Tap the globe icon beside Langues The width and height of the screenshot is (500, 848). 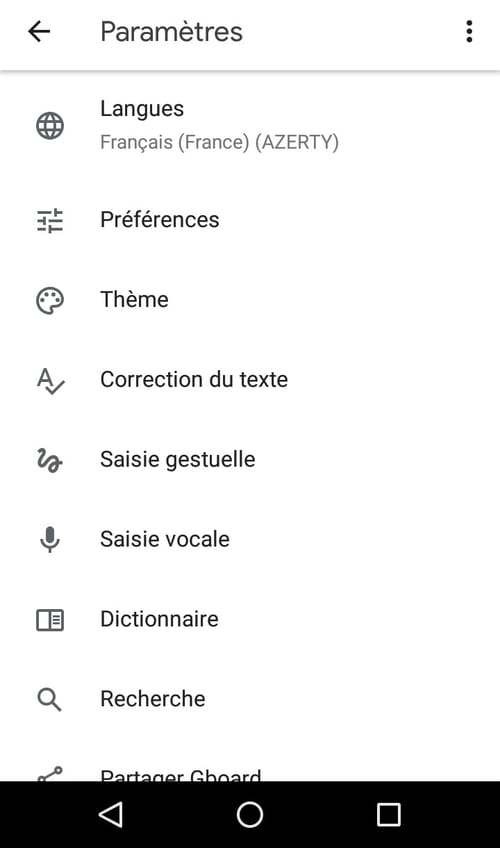tap(50, 125)
